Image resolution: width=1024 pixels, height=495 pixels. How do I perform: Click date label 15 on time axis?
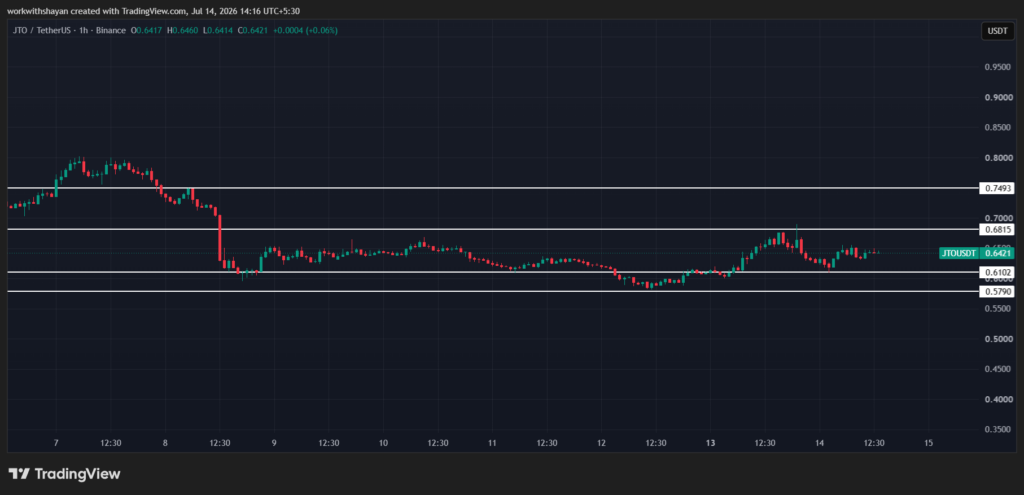[x=929, y=443]
